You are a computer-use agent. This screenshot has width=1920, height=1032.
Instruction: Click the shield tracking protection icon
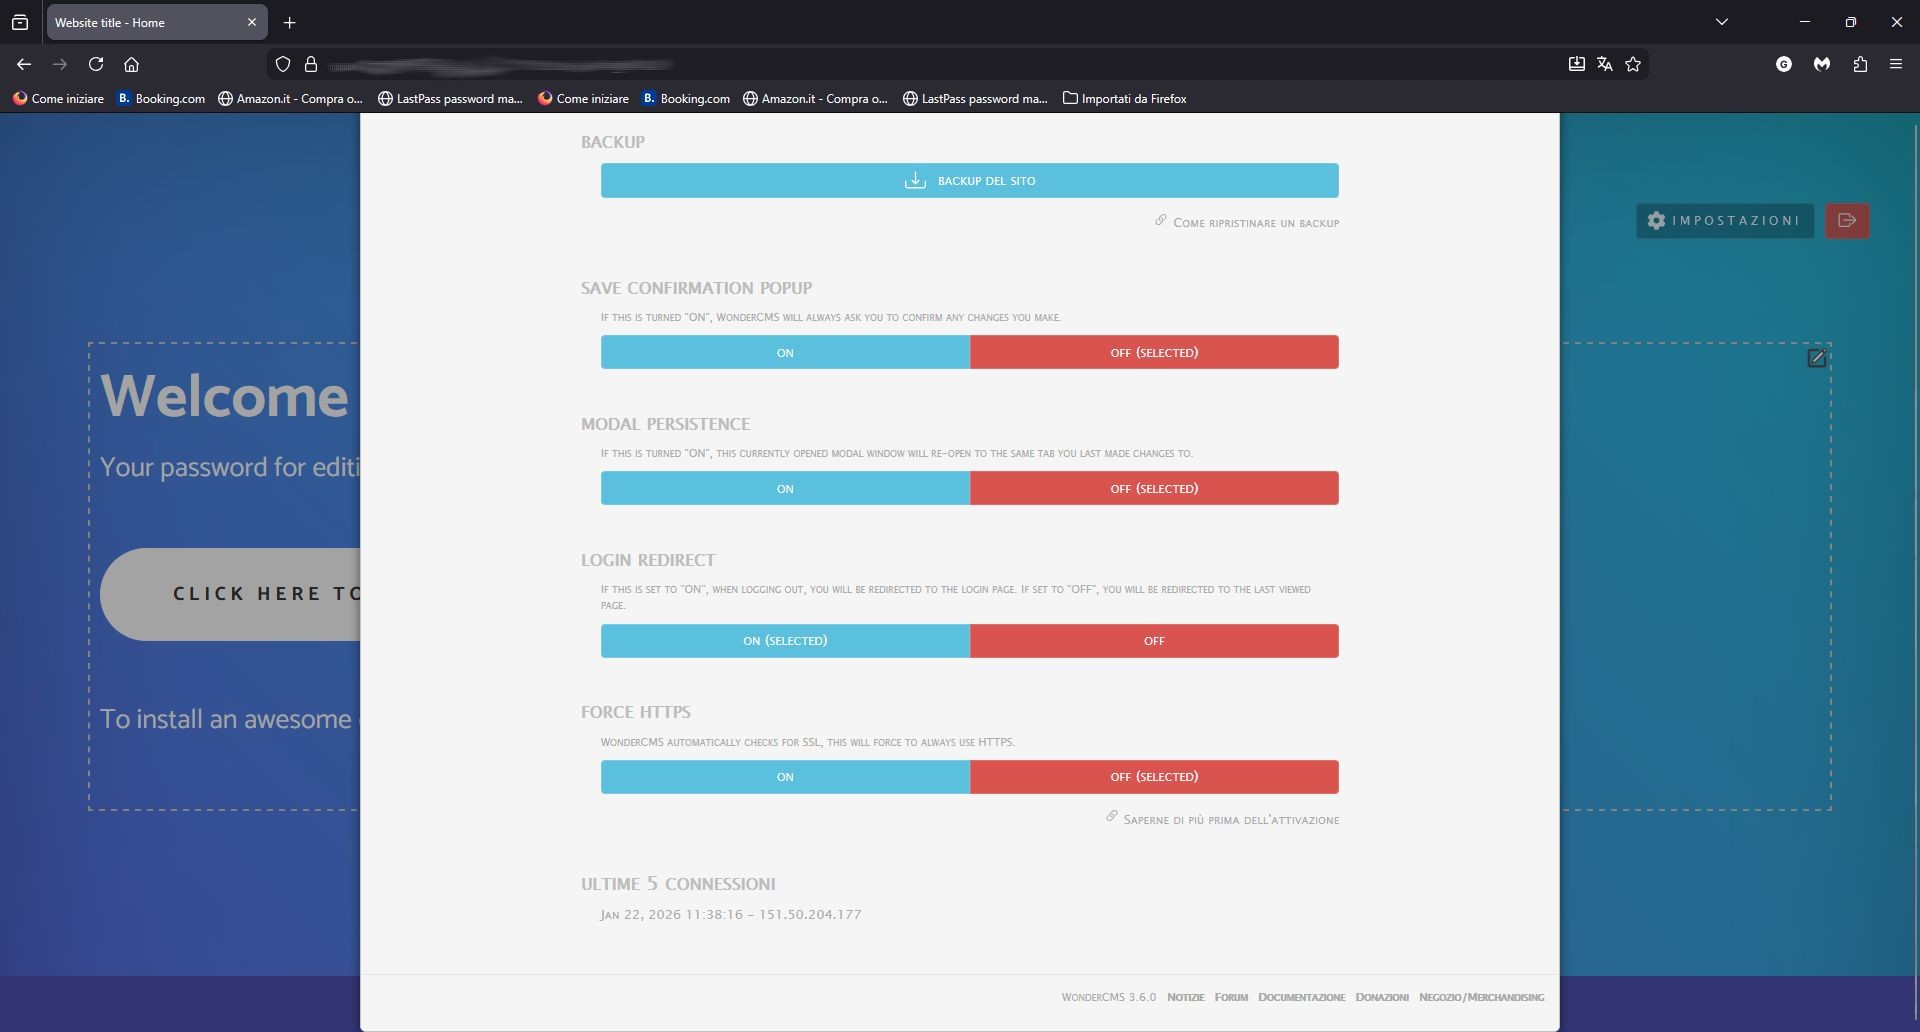[283, 64]
